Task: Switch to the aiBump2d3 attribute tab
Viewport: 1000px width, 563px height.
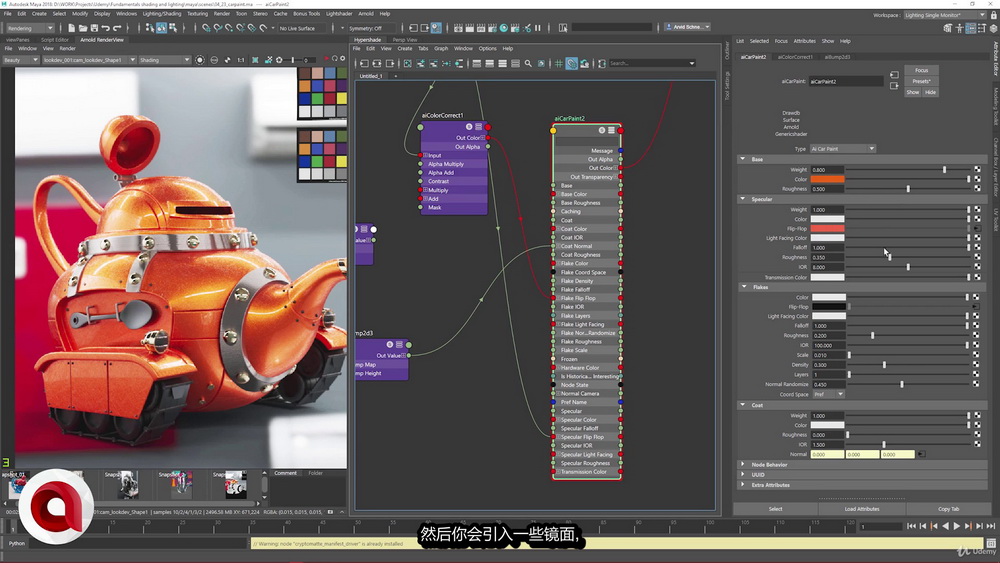Action: pos(837,57)
